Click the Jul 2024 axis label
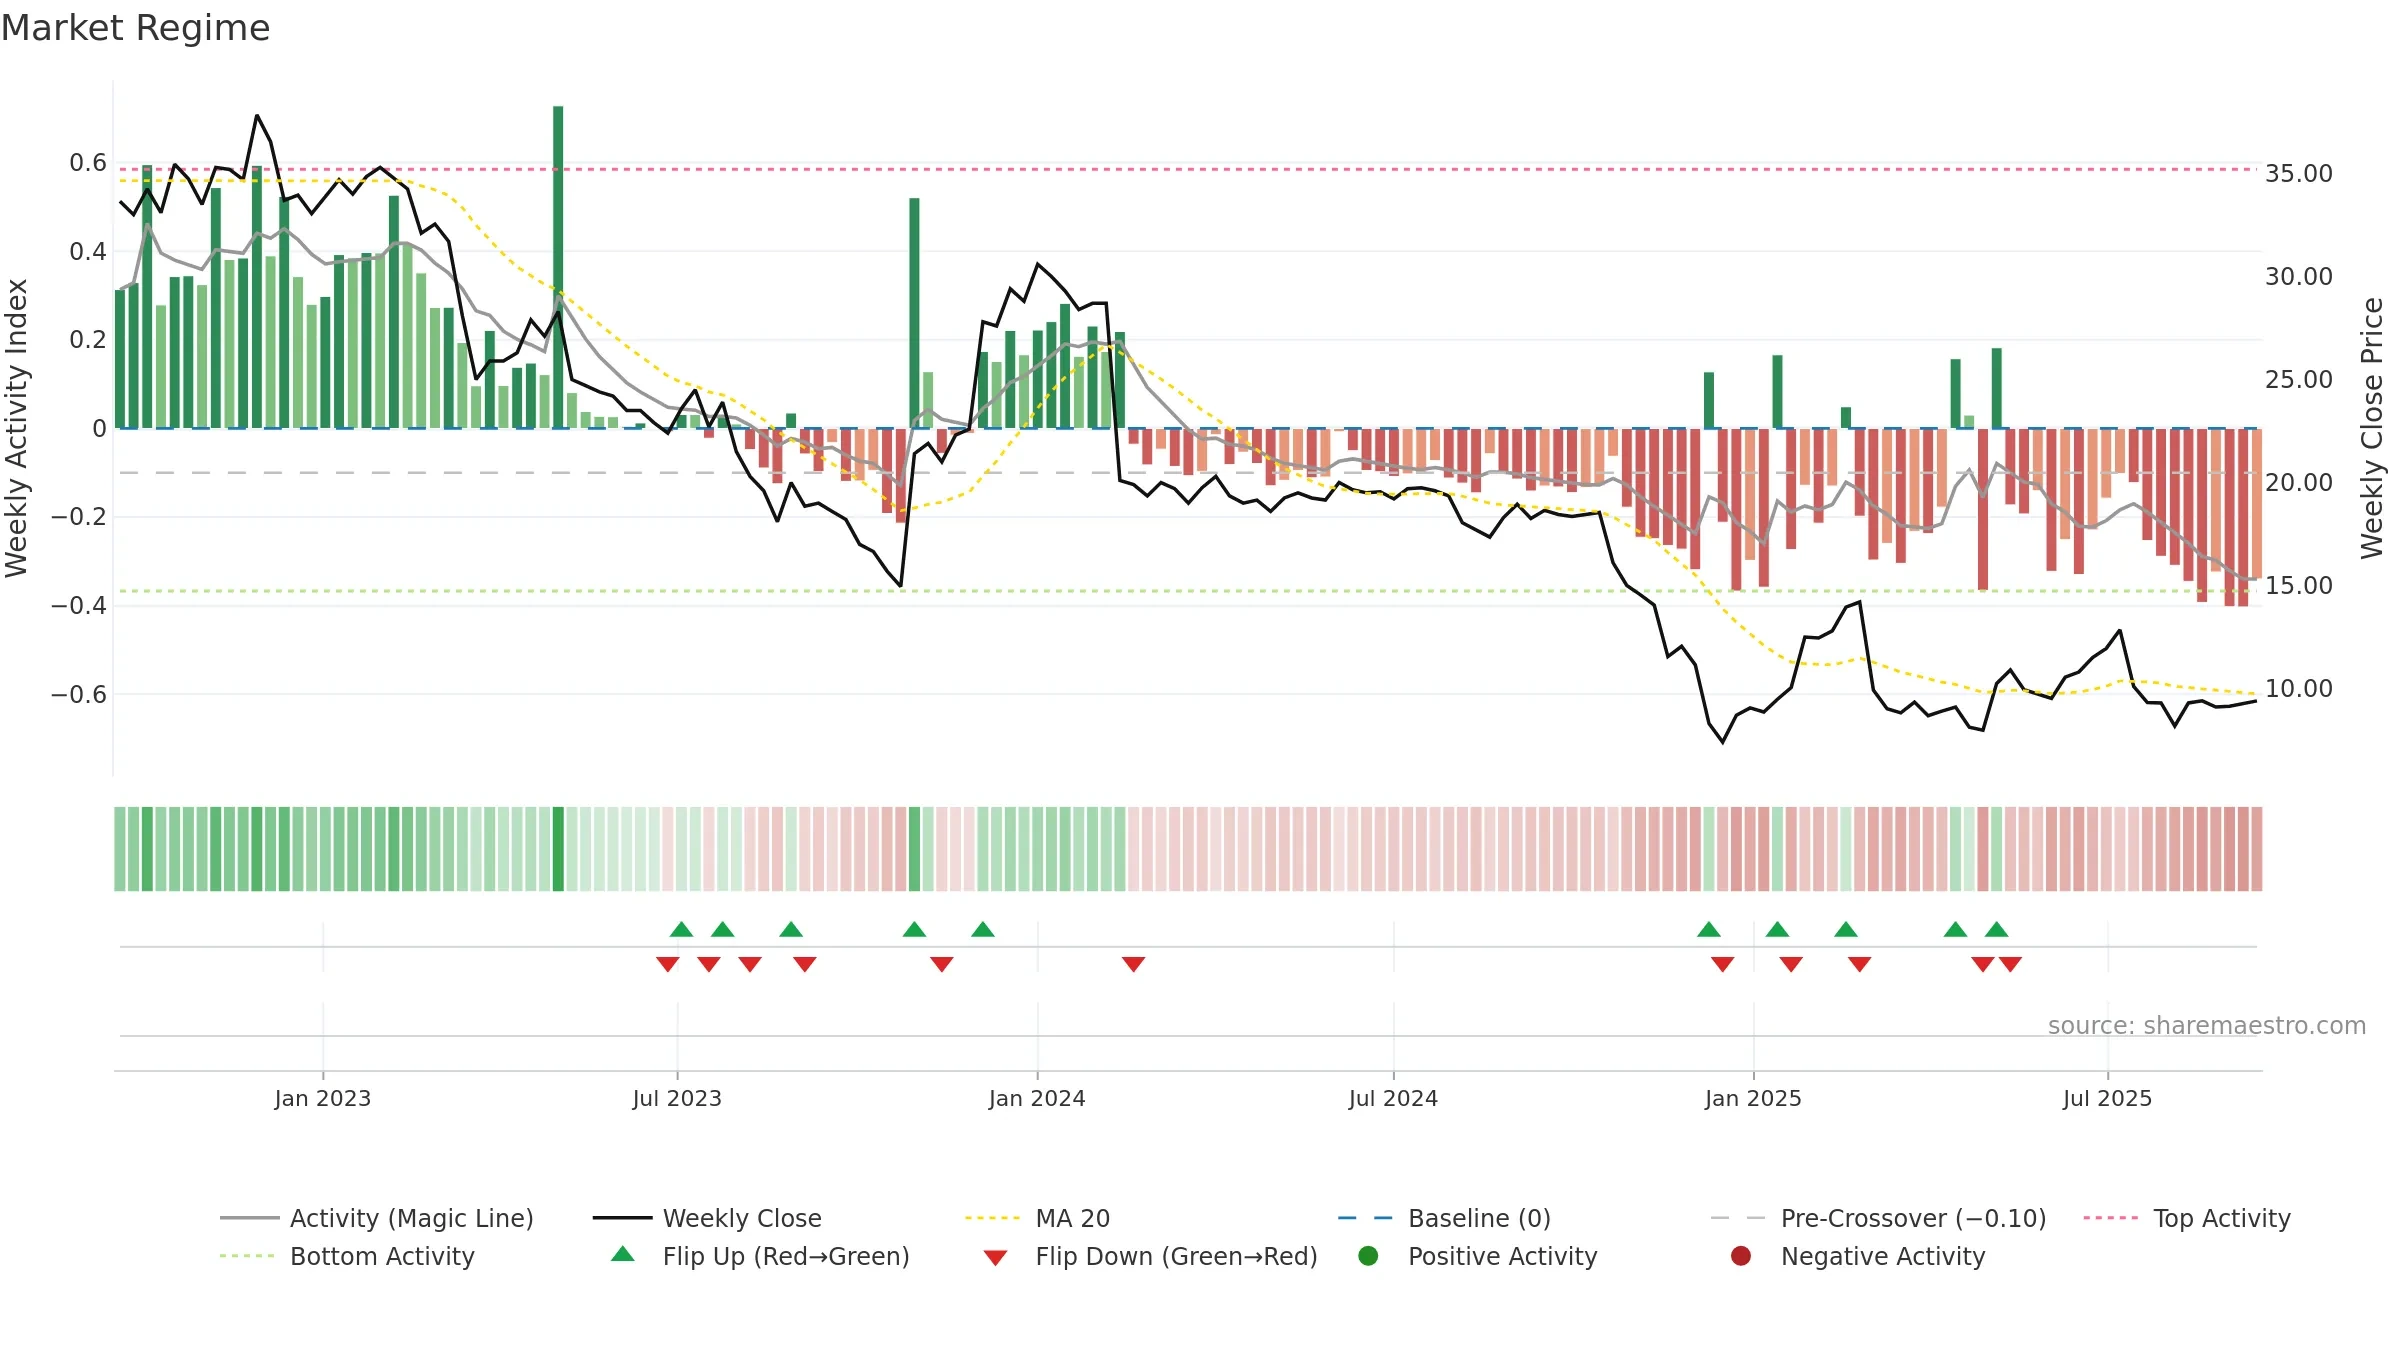Image resolution: width=2400 pixels, height=1350 pixels. (x=1393, y=1098)
